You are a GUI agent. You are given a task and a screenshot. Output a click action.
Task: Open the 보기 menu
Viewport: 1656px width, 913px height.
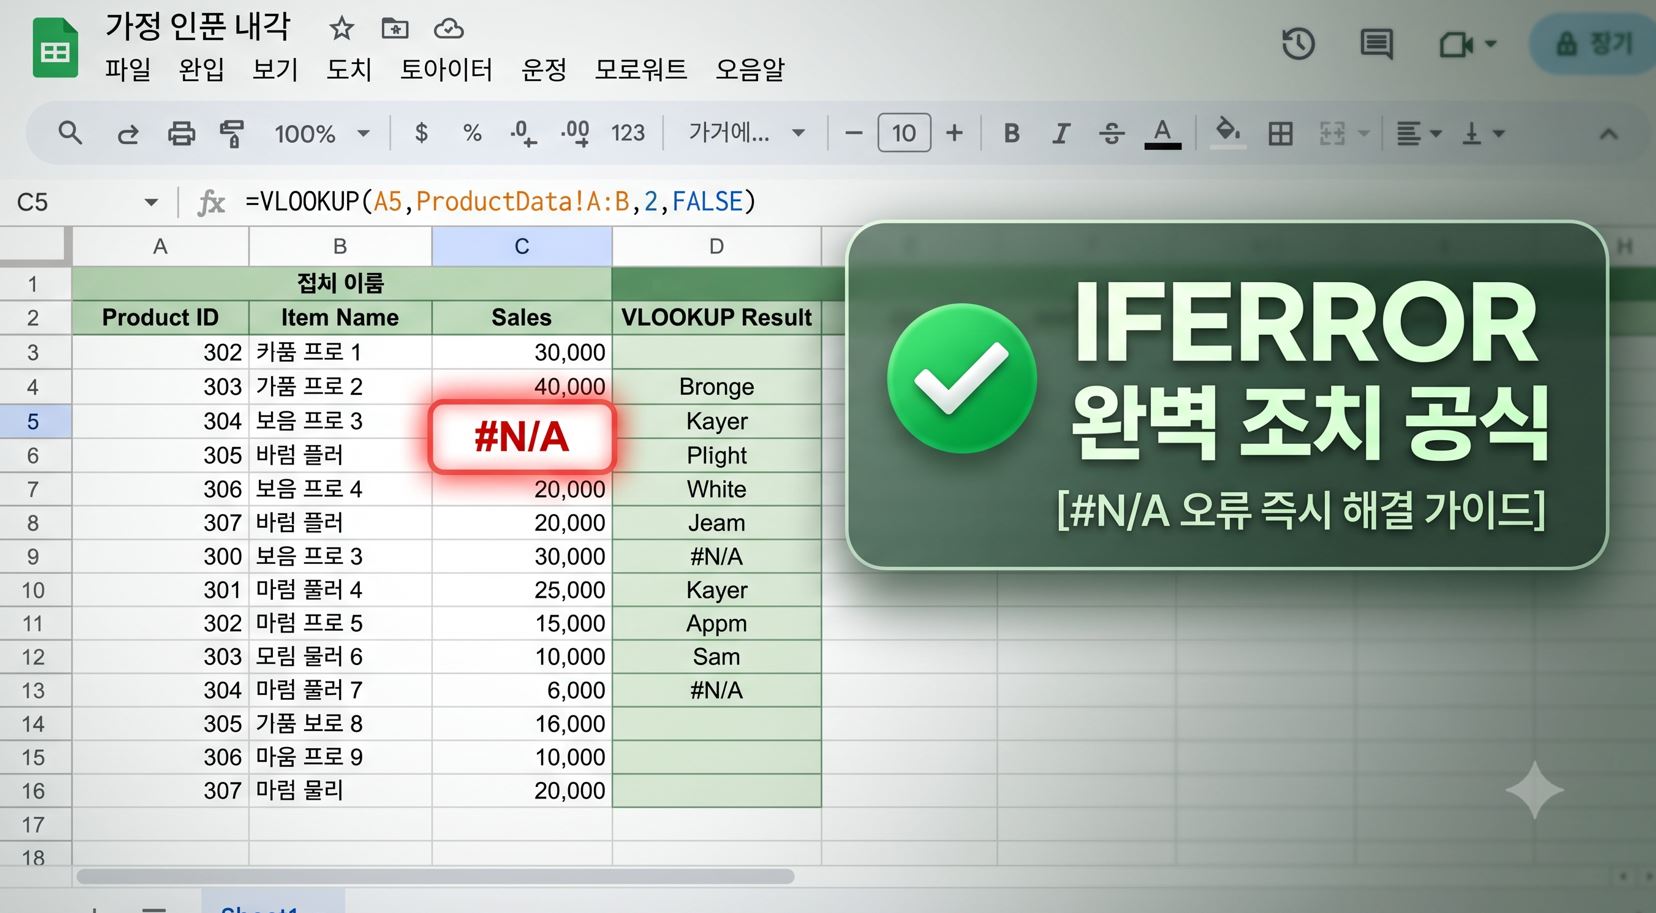click(275, 69)
